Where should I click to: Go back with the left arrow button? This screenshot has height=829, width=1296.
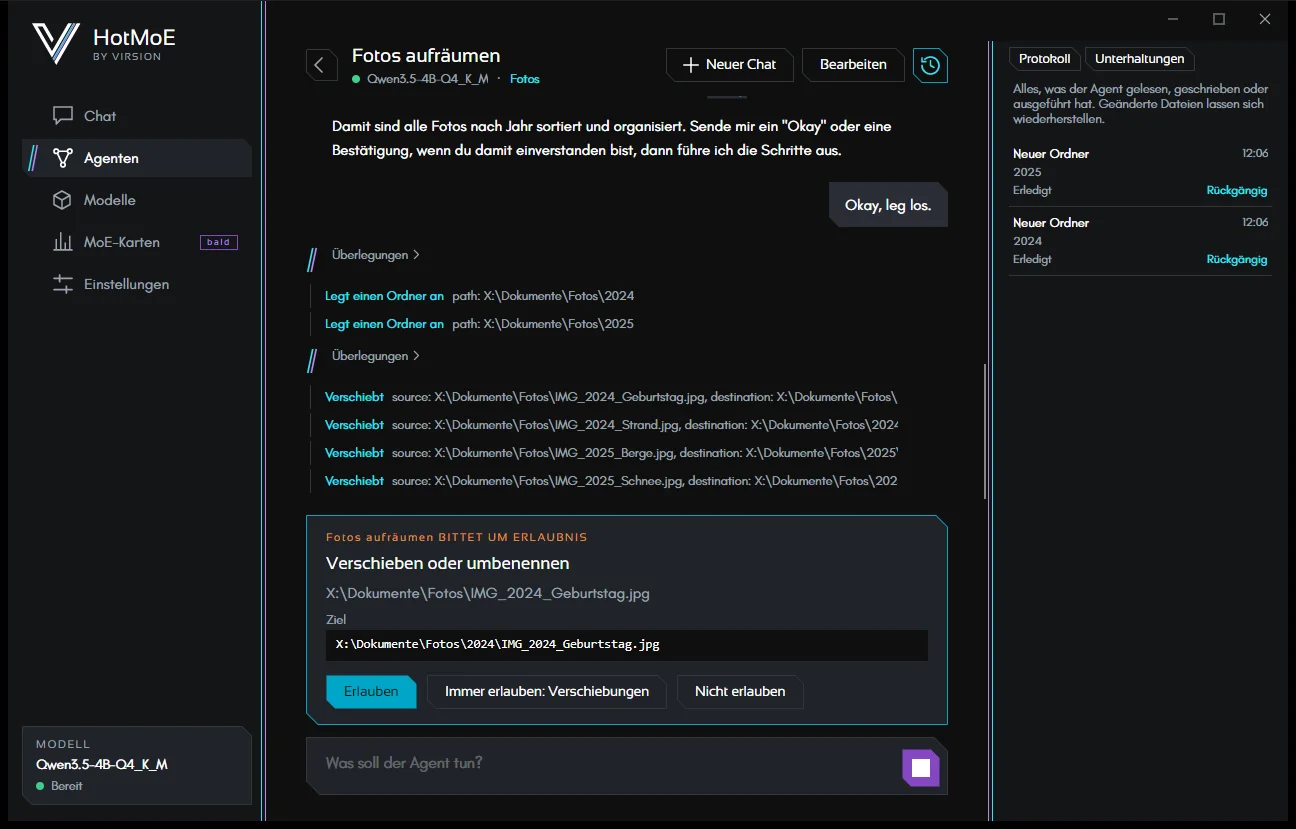tap(320, 66)
